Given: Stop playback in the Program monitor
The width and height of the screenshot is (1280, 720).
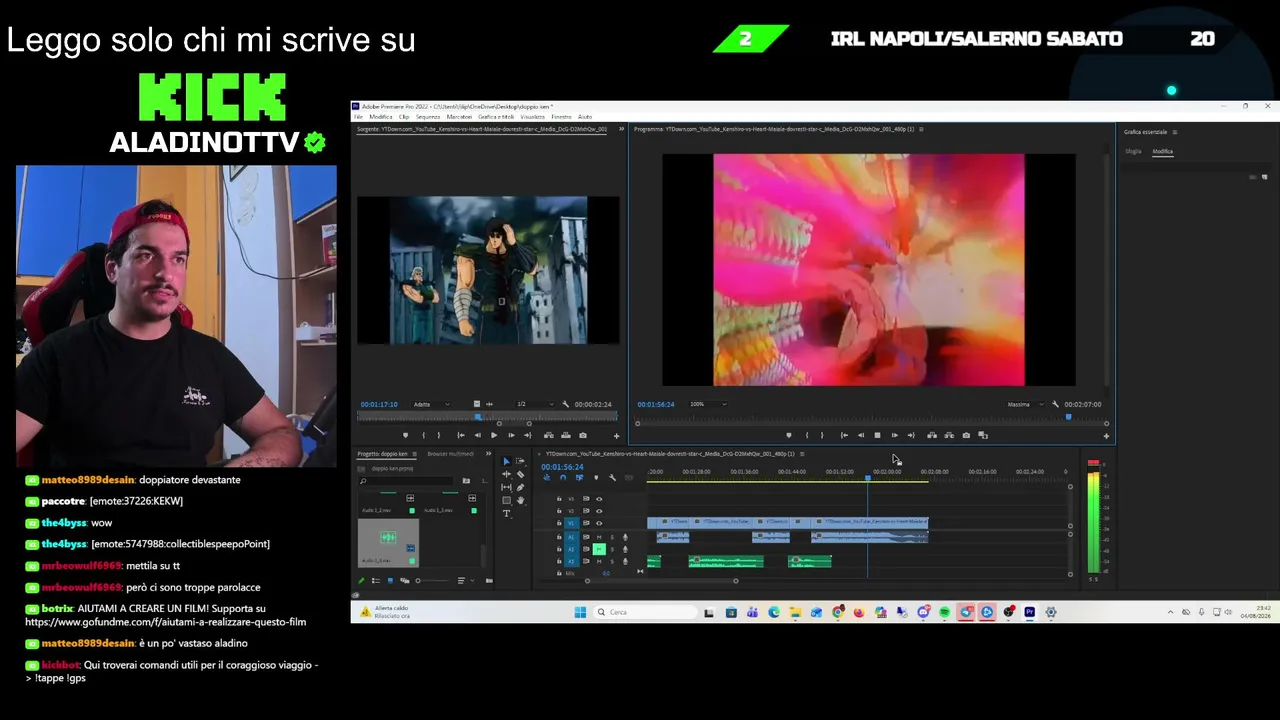Looking at the screenshot, I should pyautogui.click(x=877, y=435).
